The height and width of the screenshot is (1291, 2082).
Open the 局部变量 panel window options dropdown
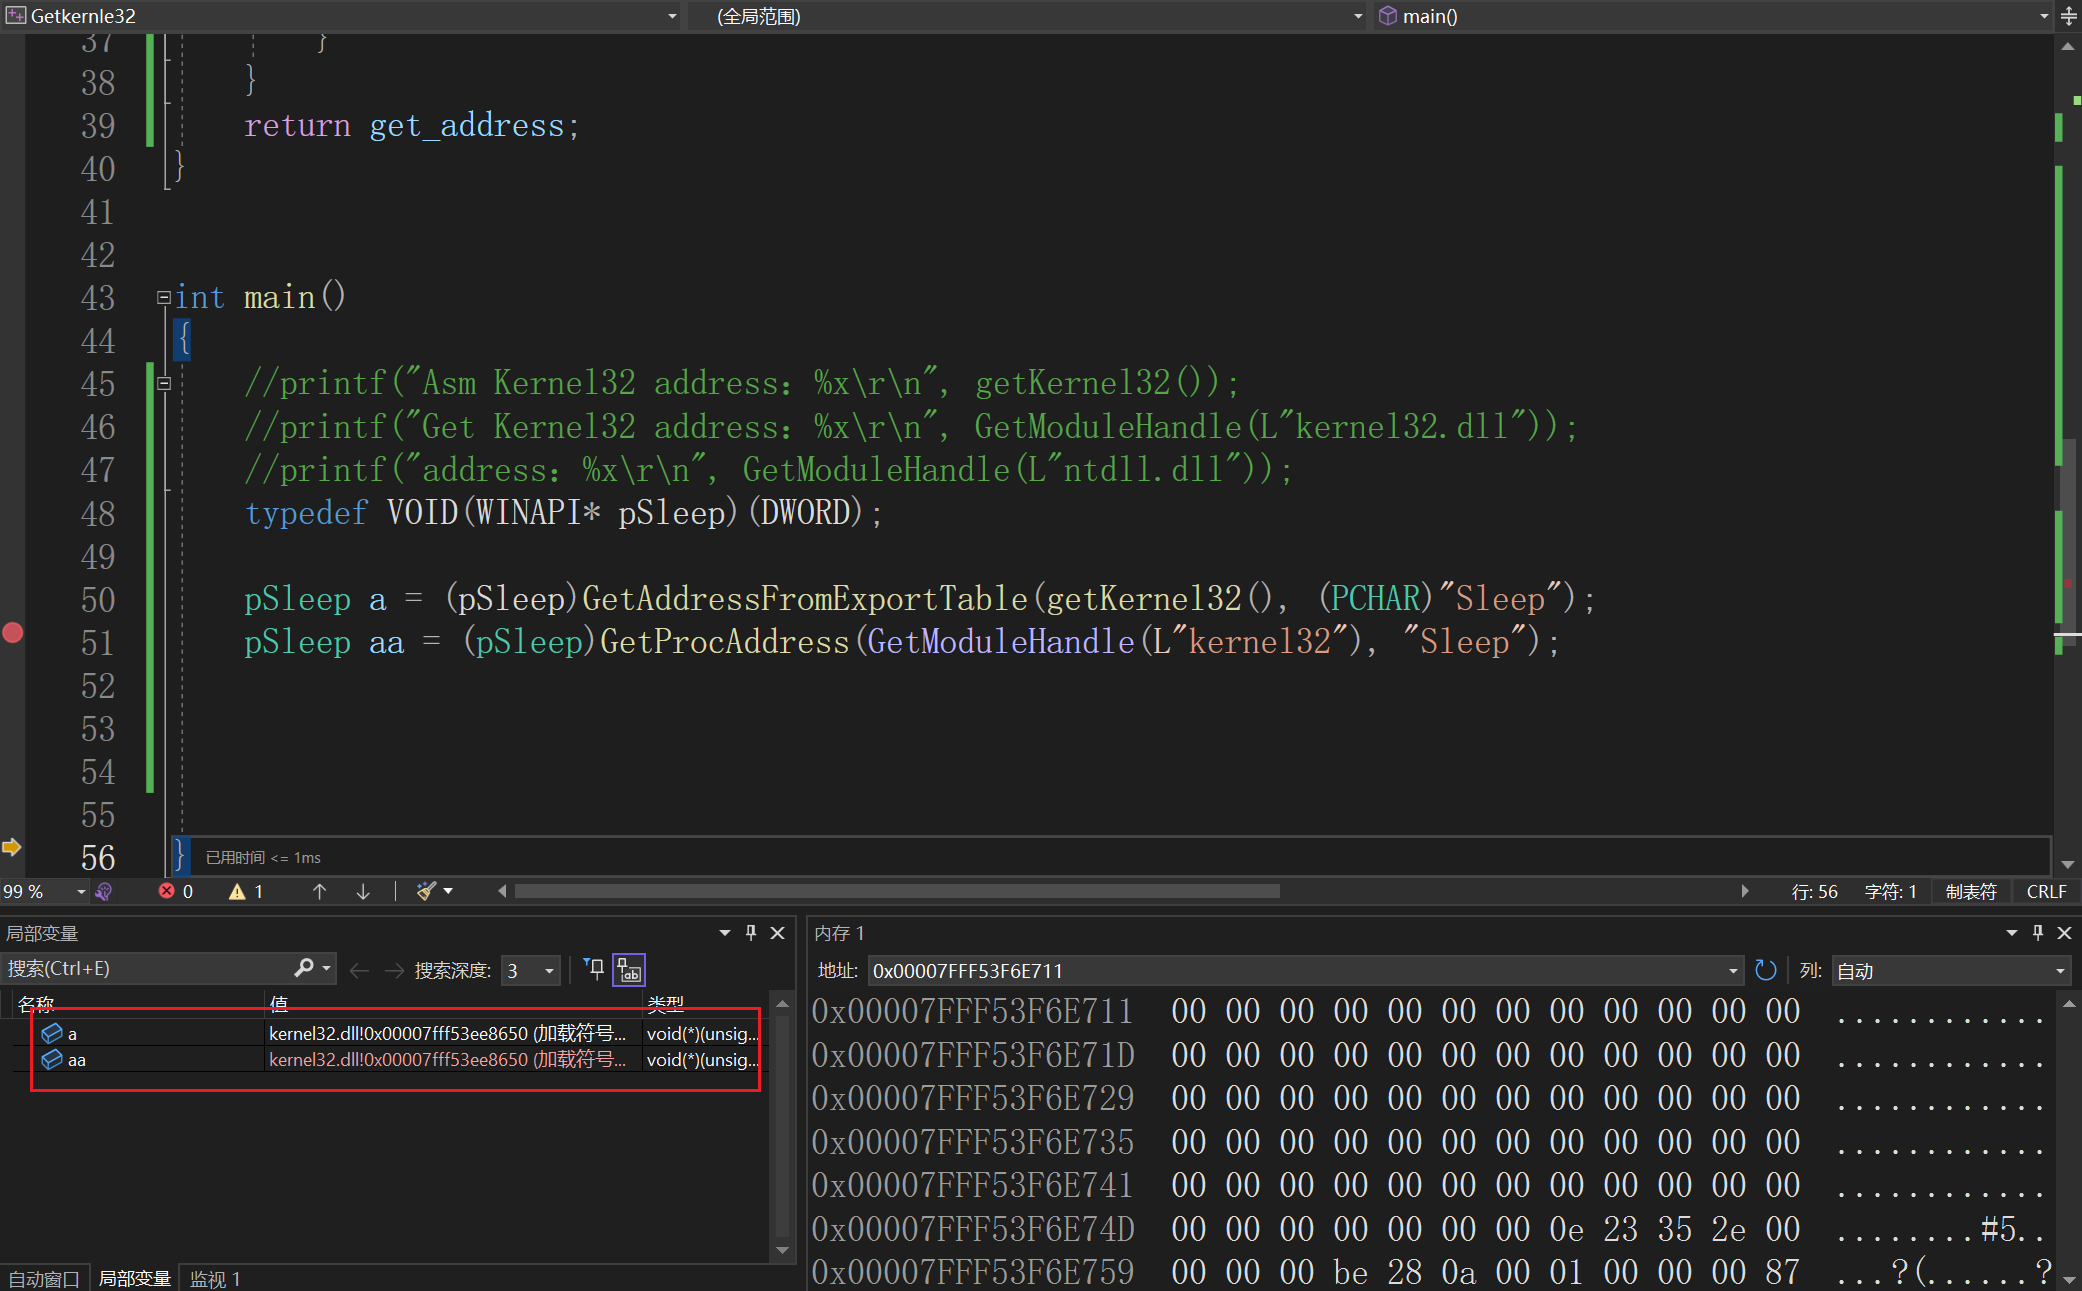pos(725,933)
